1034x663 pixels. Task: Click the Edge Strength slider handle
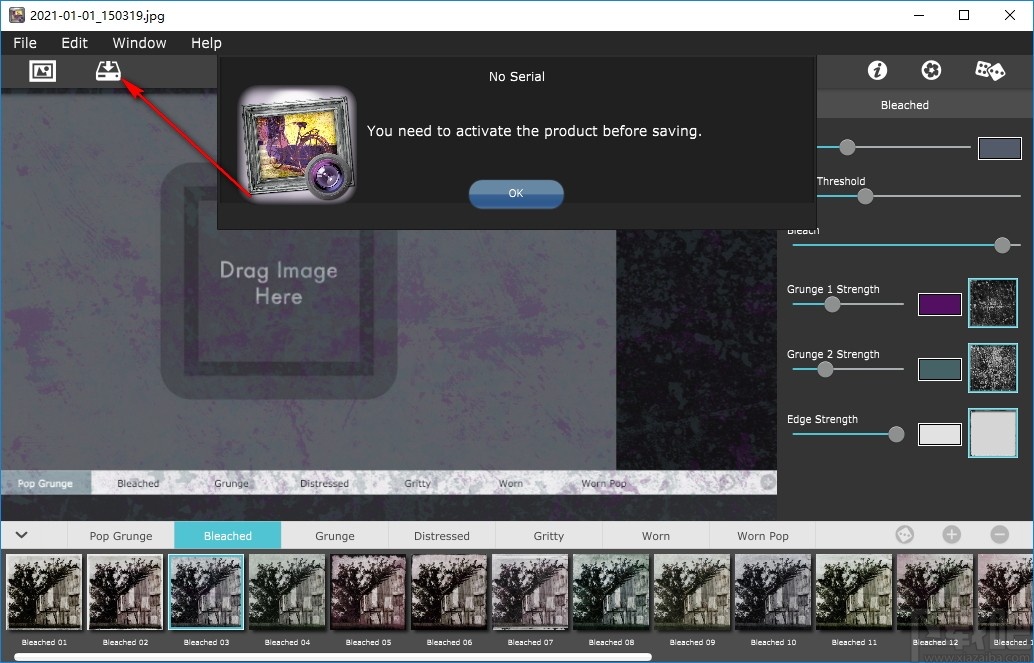pos(896,434)
